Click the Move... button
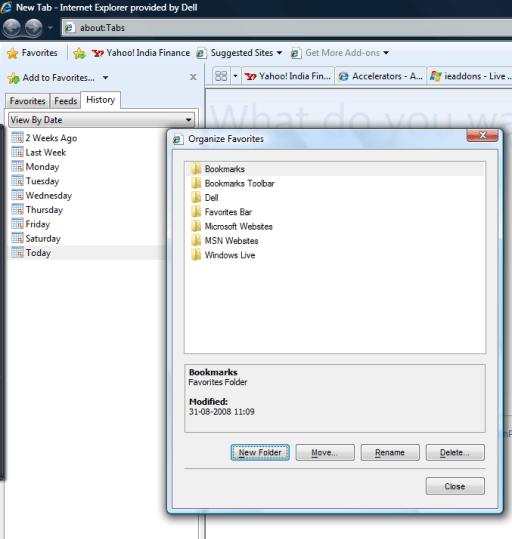The width and height of the screenshot is (512, 539). click(x=325, y=452)
